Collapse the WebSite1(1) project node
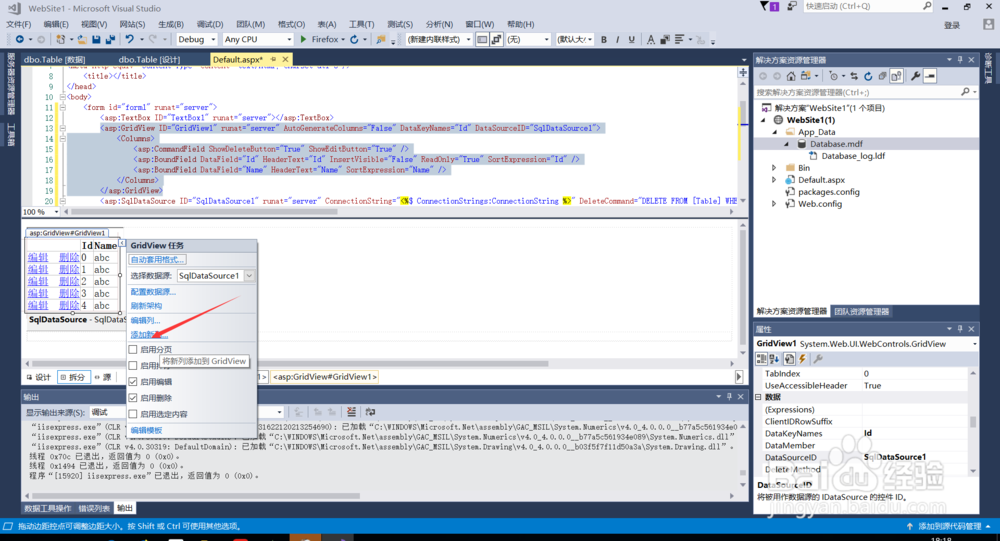 pyautogui.click(x=763, y=120)
